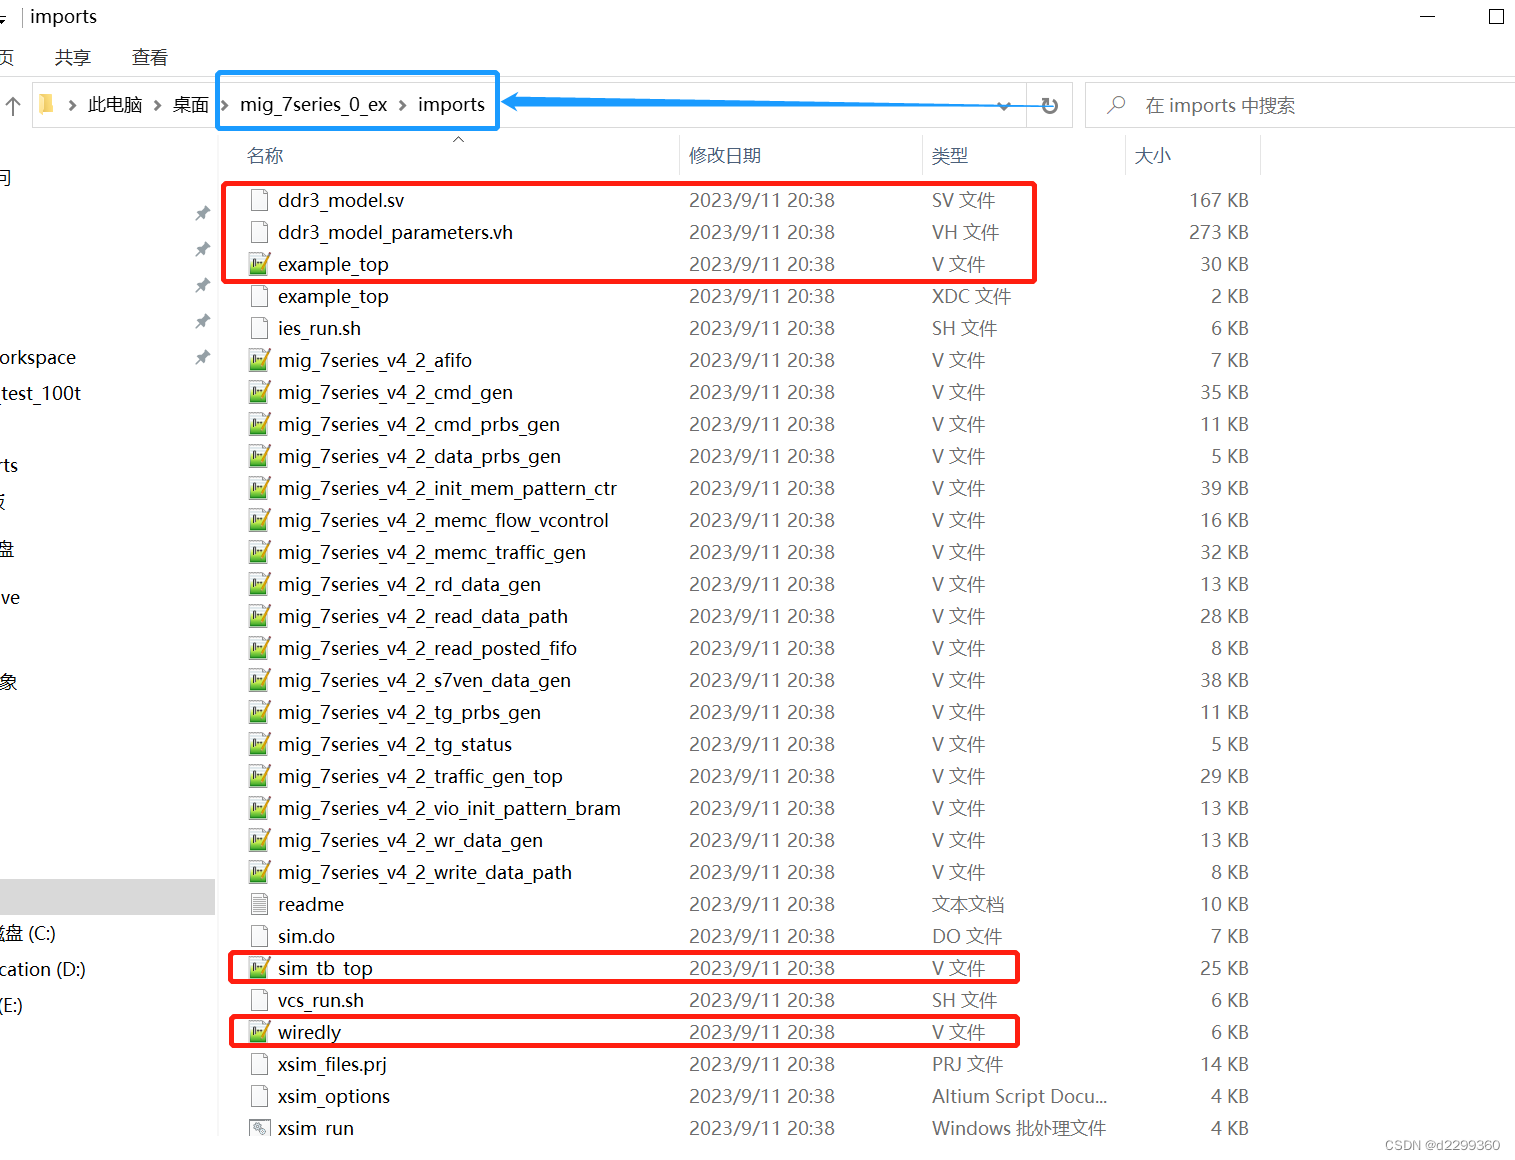Click imports in the breadcrumb path
The image size is (1515, 1160).
click(x=451, y=105)
